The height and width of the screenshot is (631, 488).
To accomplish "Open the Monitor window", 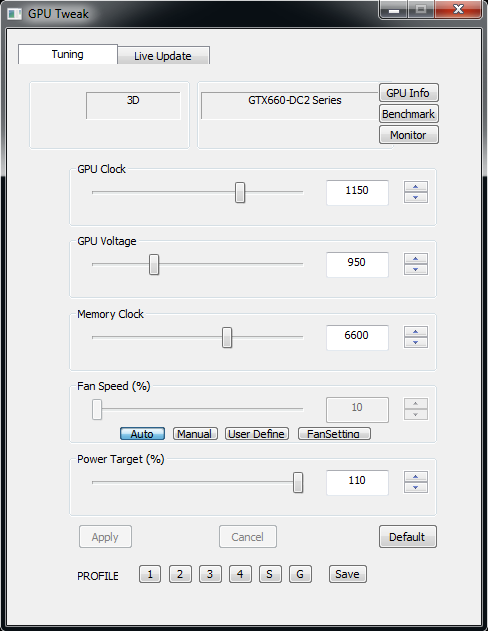I will (x=408, y=135).
